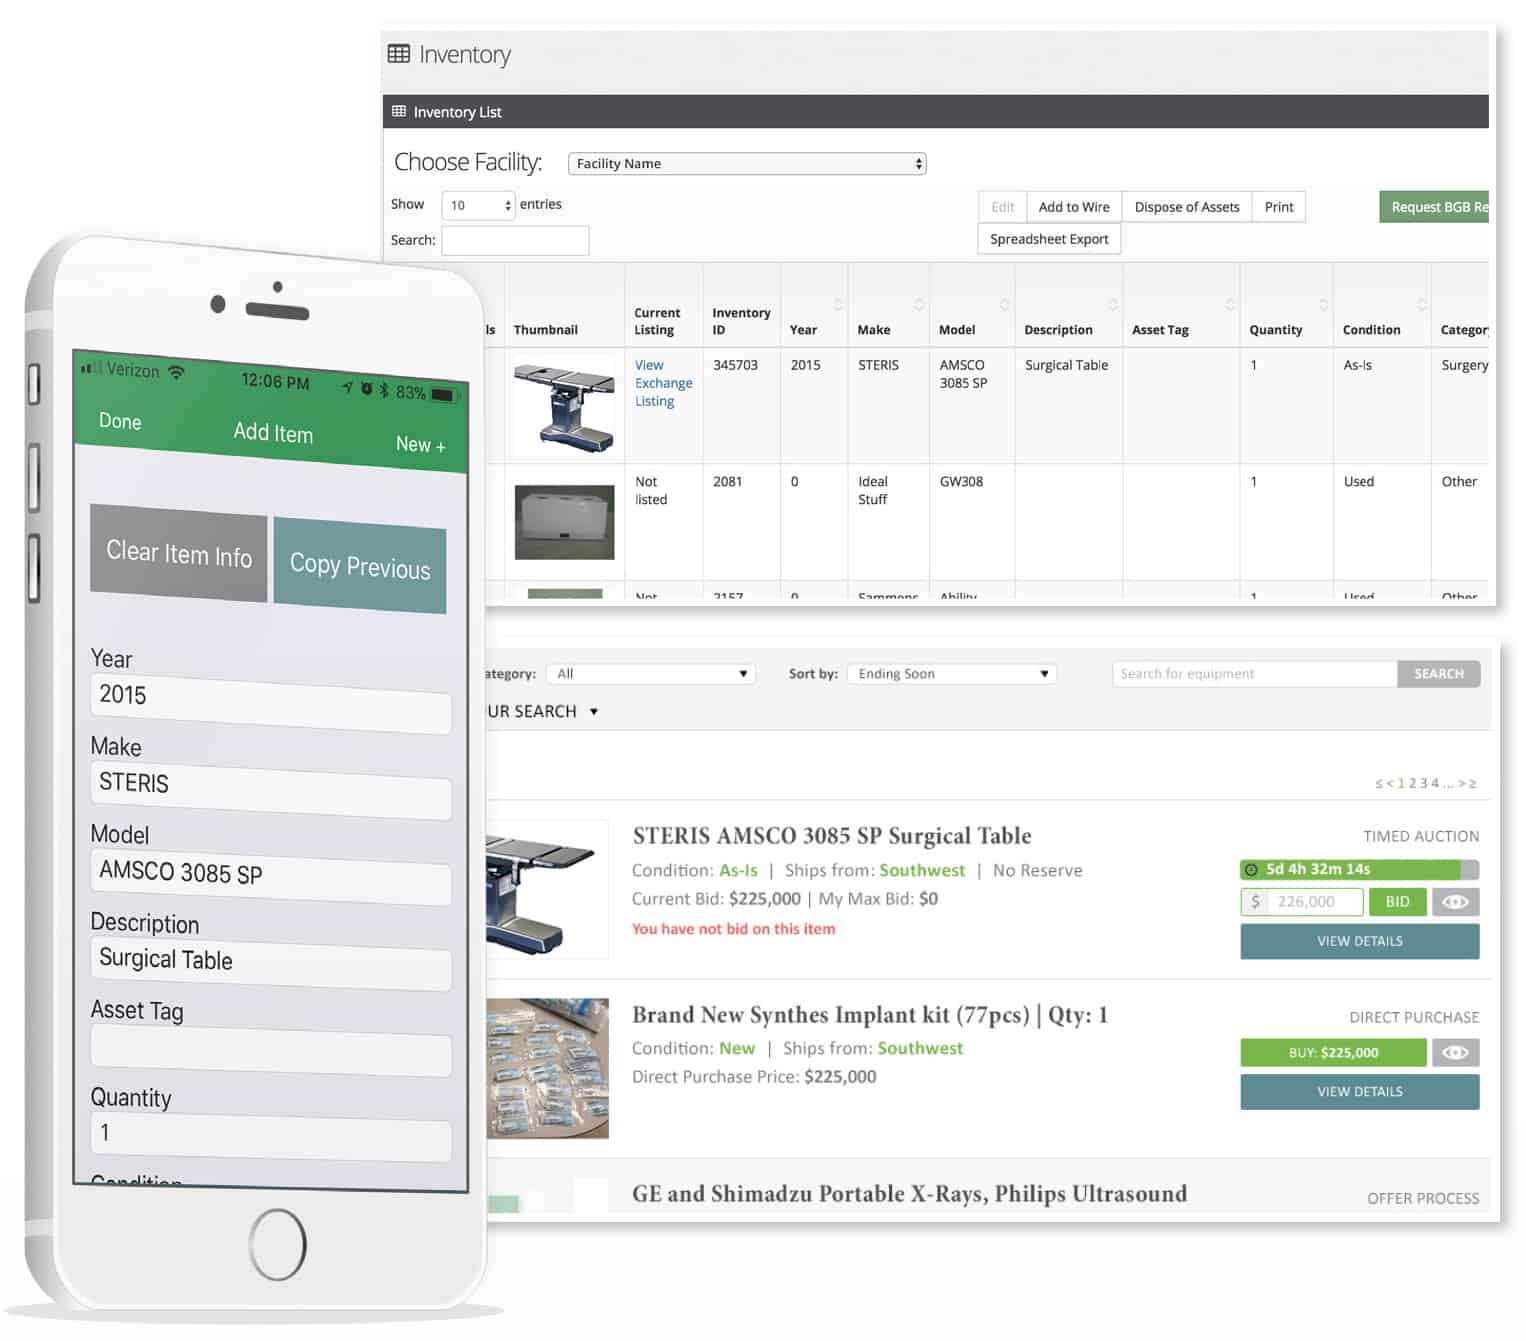The width and height of the screenshot is (1526, 1341).
Task: Click inventory ID cell 345703
Action: click(x=735, y=365)
